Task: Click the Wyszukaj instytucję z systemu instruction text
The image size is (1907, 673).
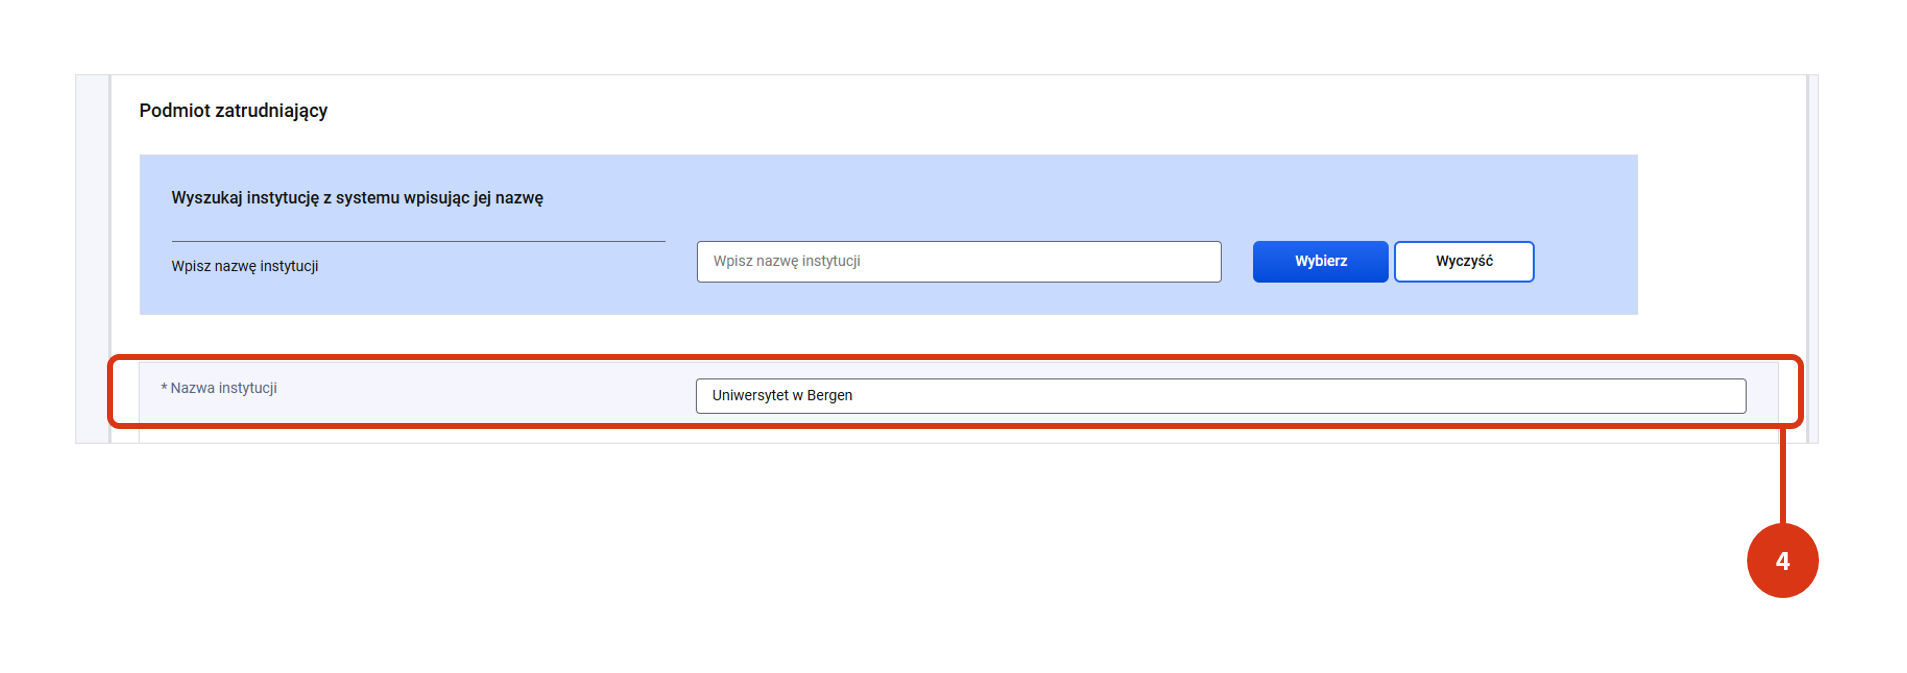Action: tap(357, 198)
